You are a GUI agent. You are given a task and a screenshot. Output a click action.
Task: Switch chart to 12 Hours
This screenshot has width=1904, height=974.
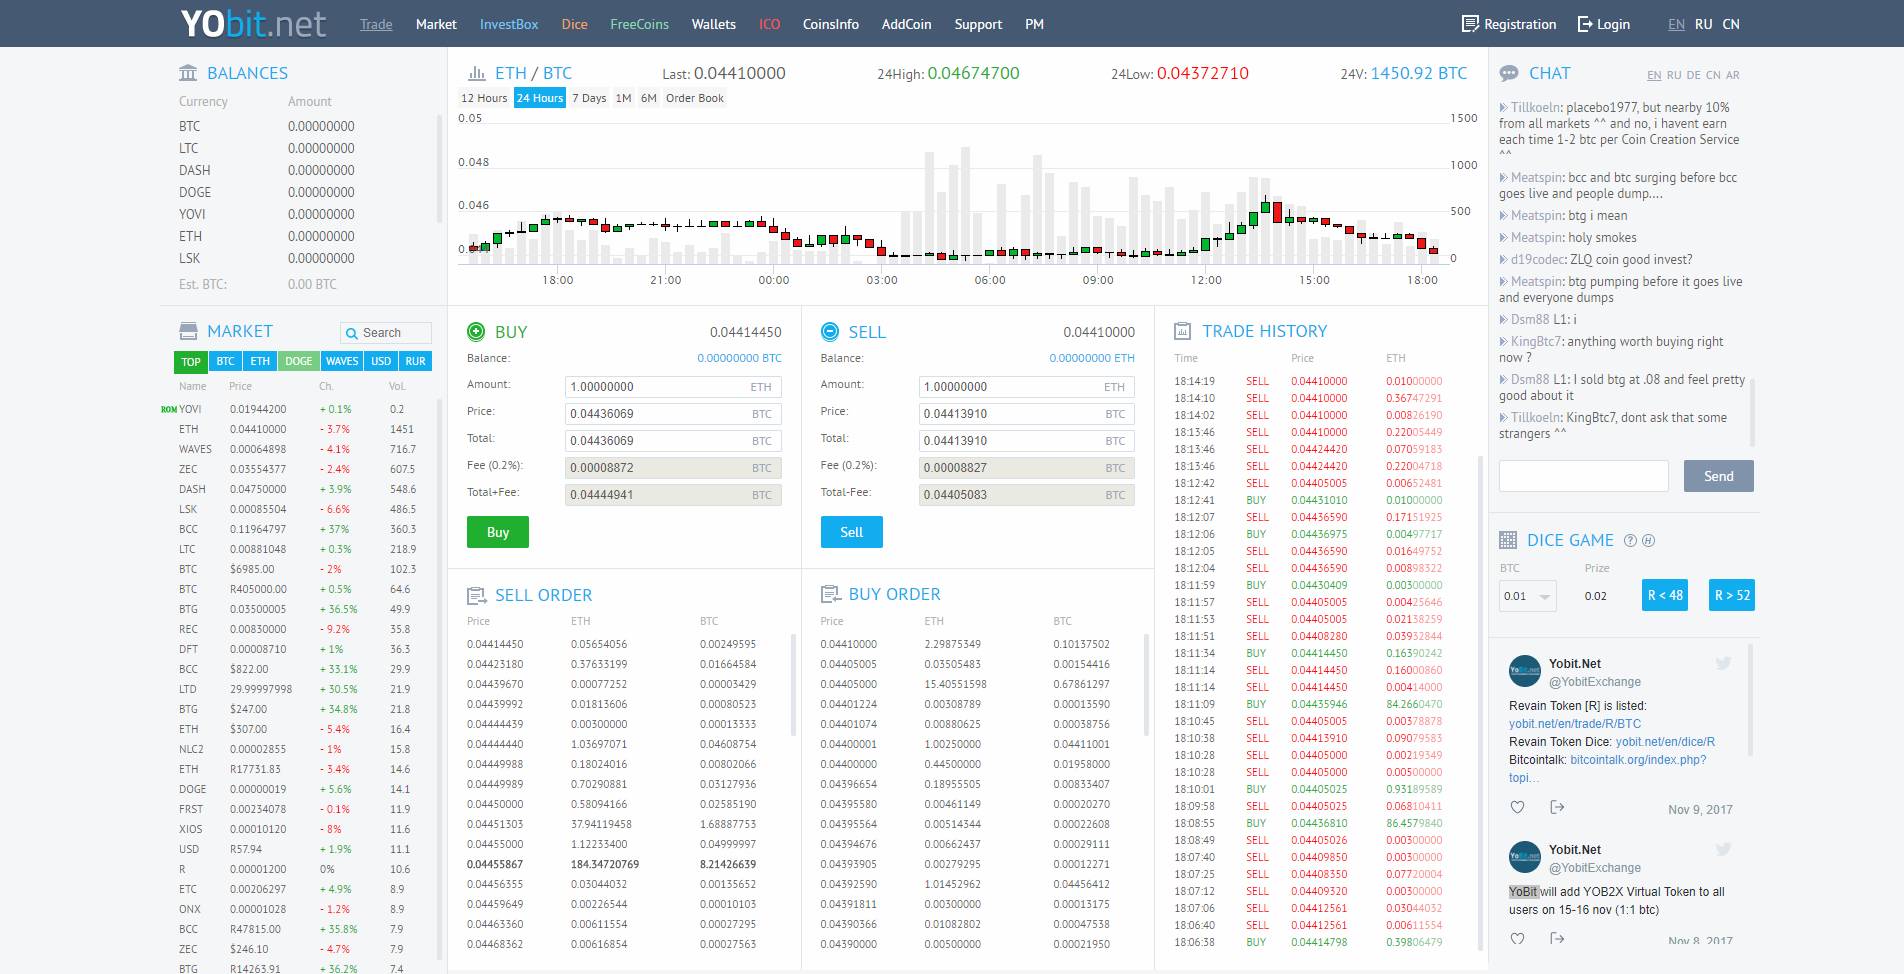[484, 98]
